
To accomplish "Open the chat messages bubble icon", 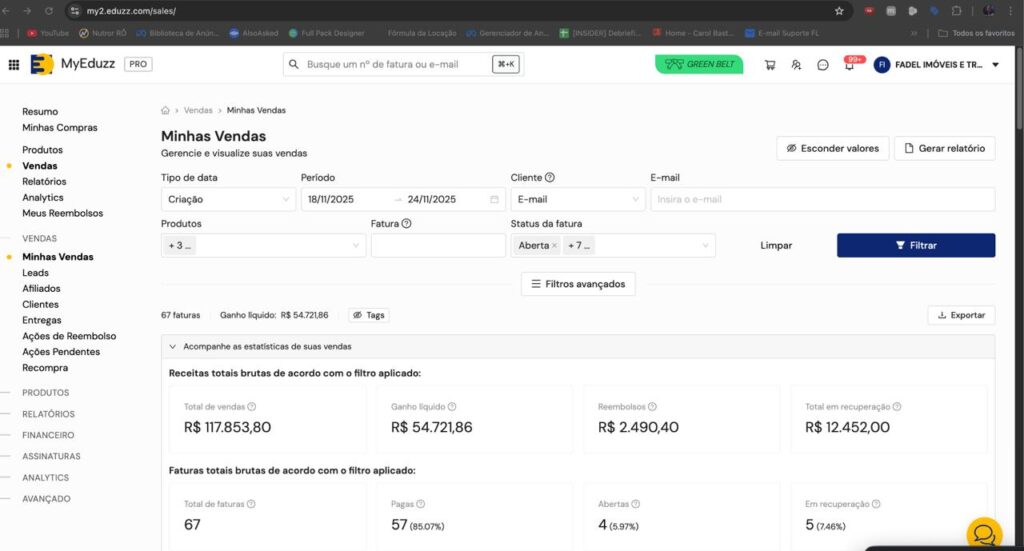I will tap(822, 65).
